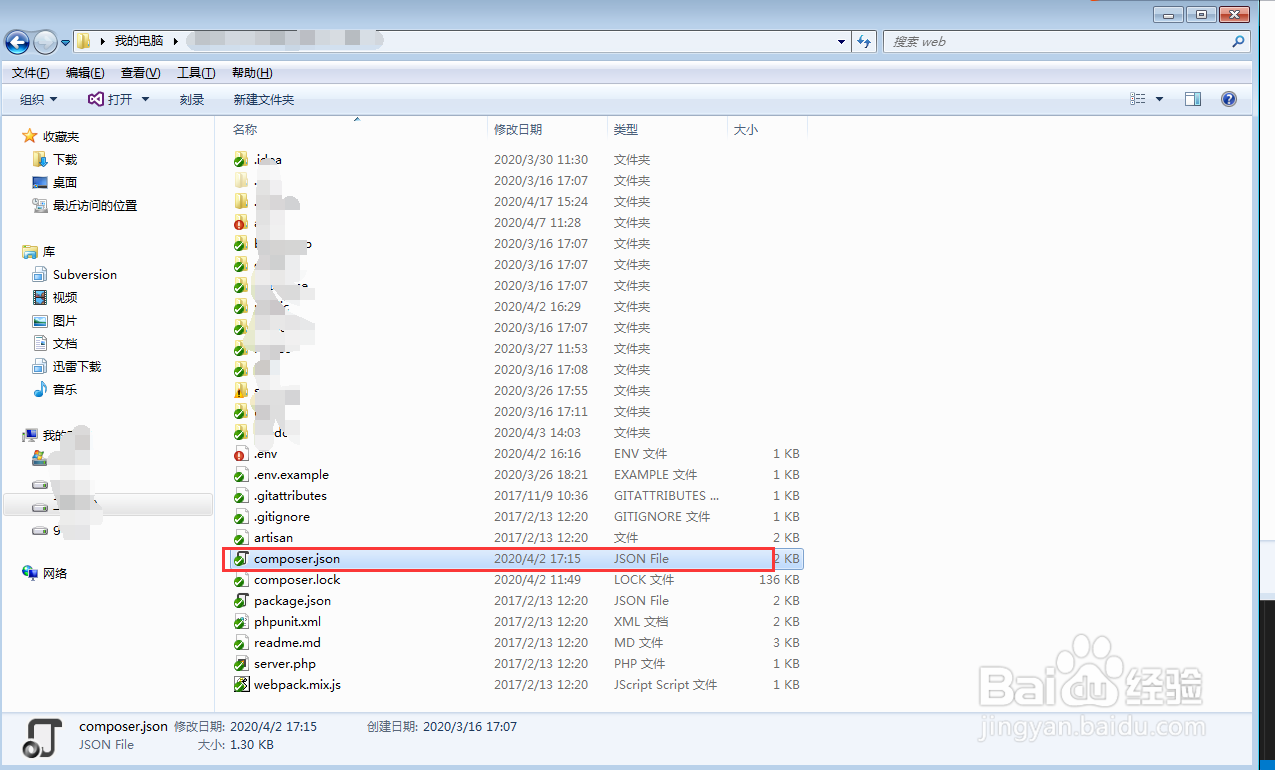Click the Visual Studio icon beside 打开

coord(95,99)
